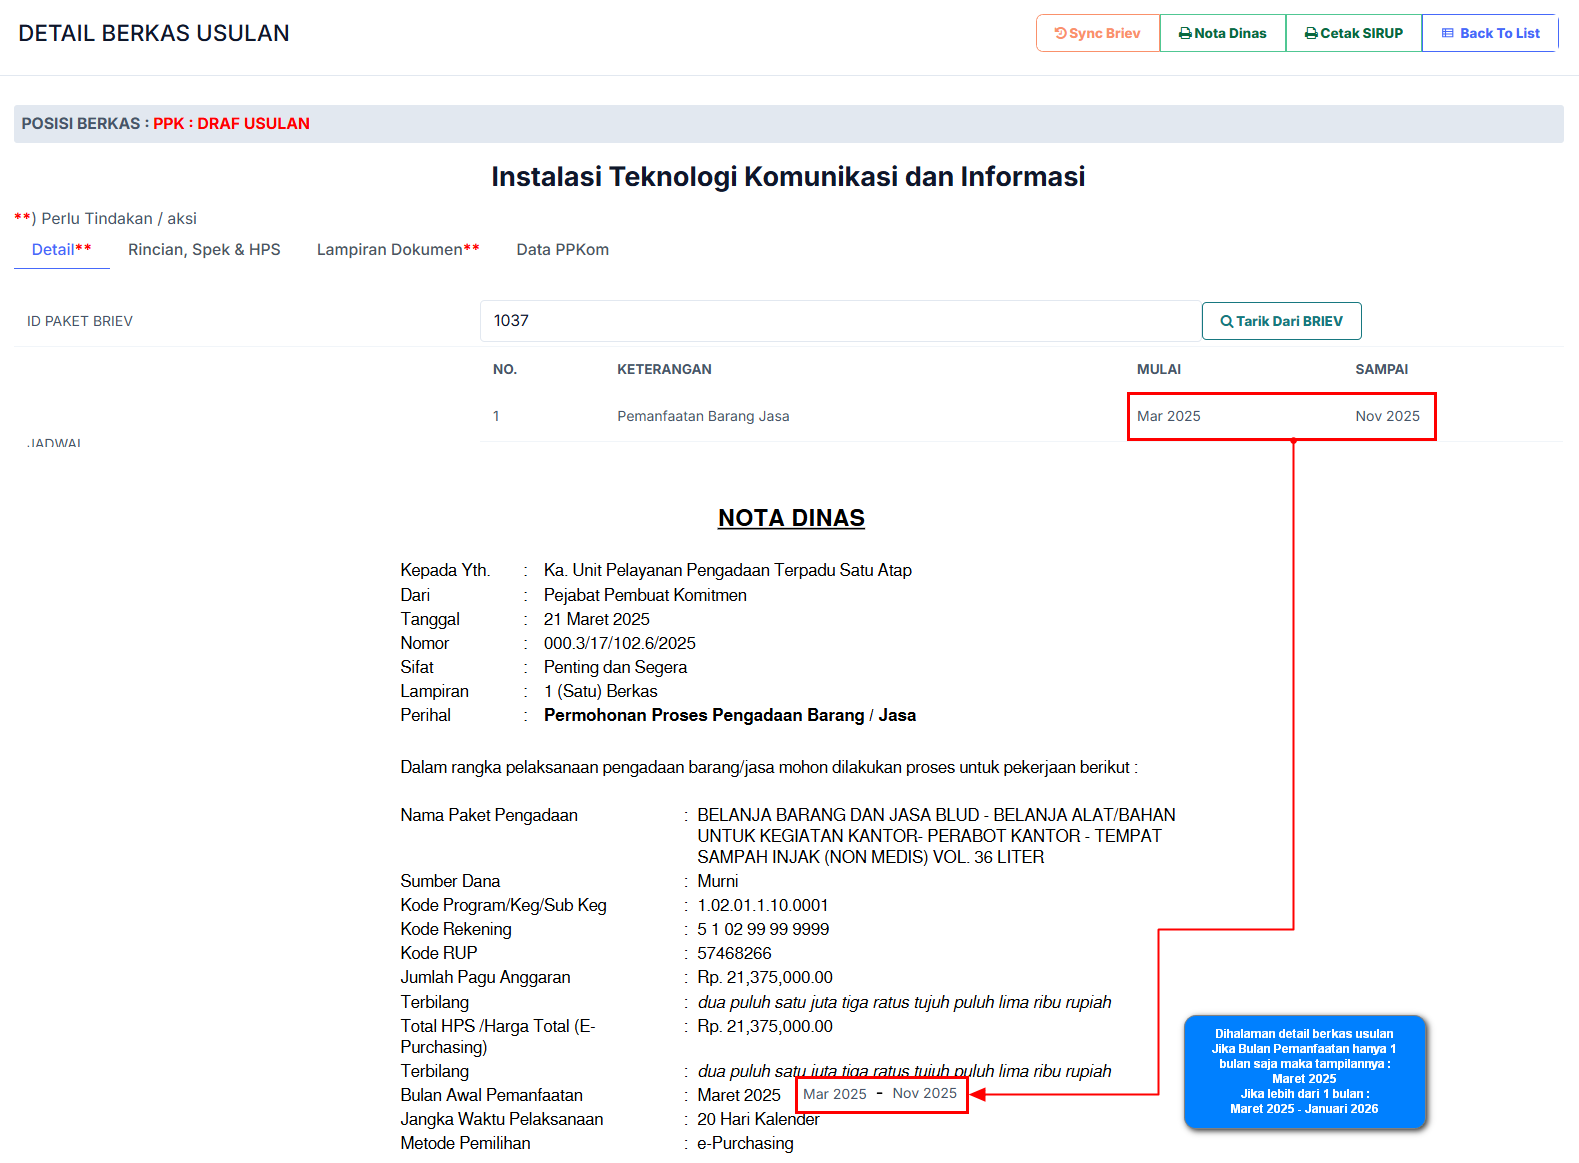Click the blue info callout about Bulan Pemanfaatan

(x=1304, y=1071)
